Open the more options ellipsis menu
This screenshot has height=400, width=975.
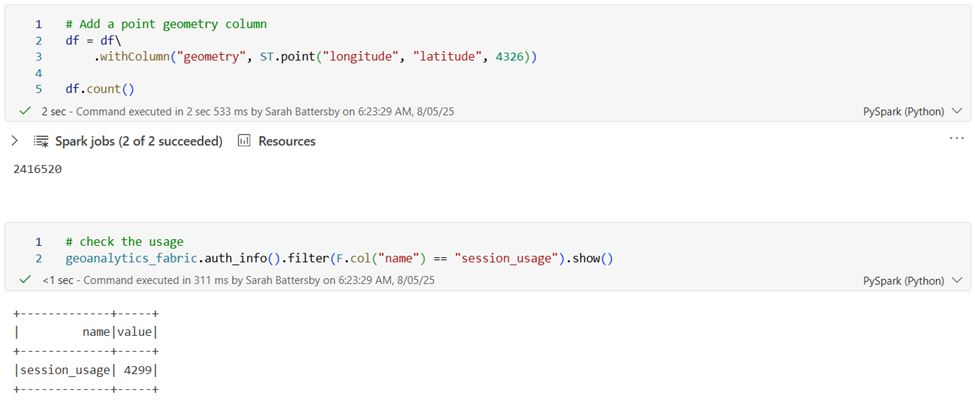956,137
